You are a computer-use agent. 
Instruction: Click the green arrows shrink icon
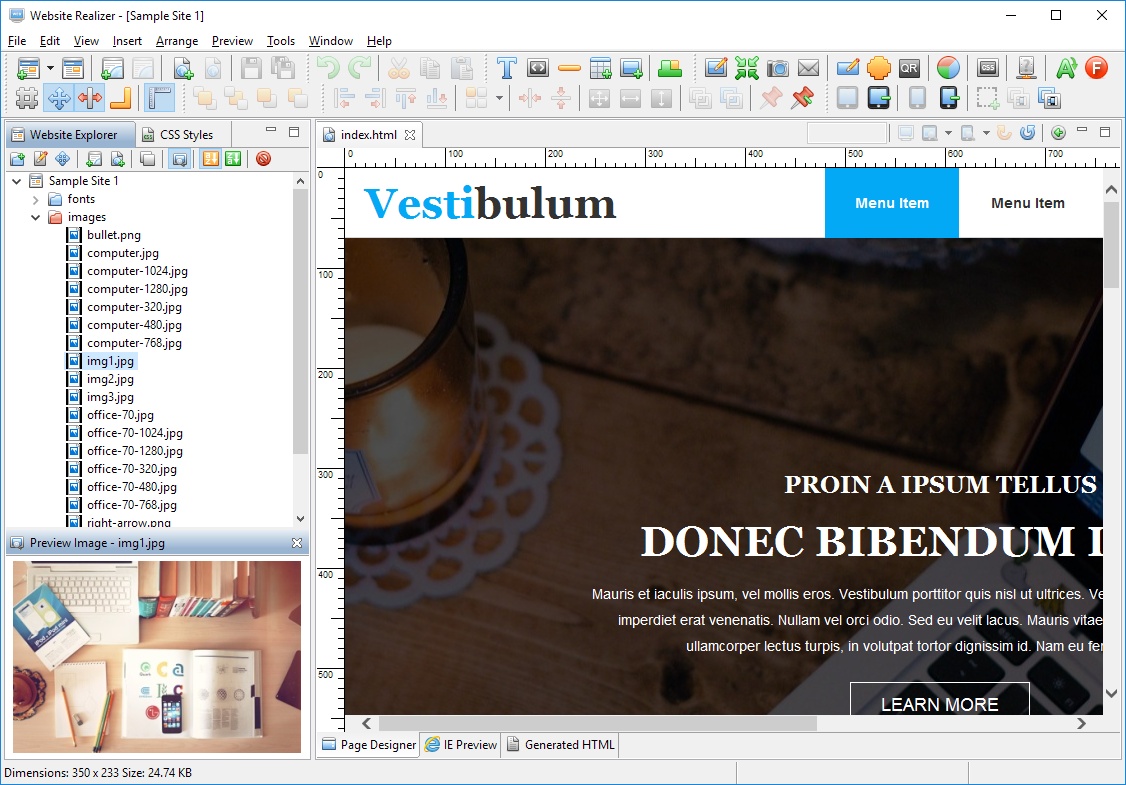coord(747,68)
